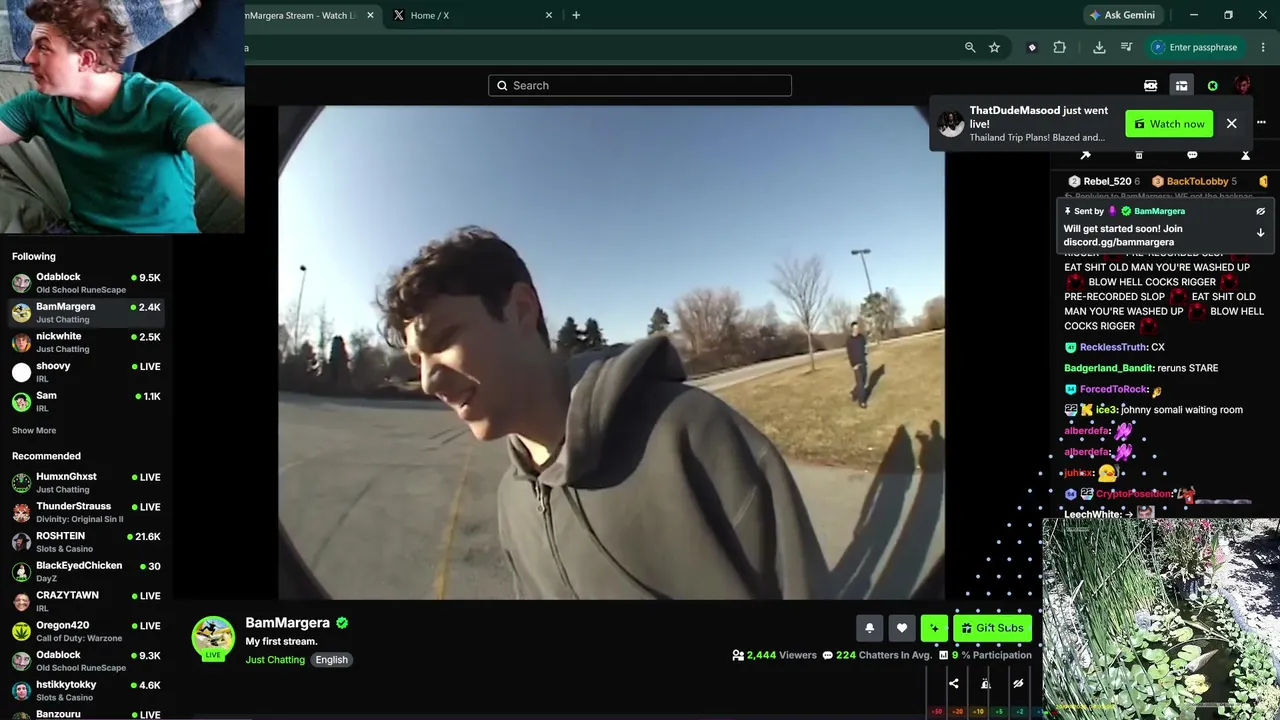Click the BackToLobby leaderboard entry
This screenshot has width=1280, height=720.
[x=1194, y=182]
